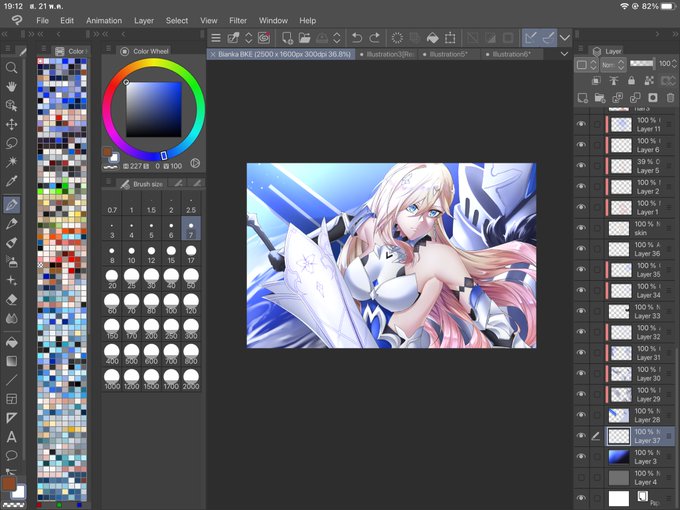The height and width of the screenshot is (510, 680).
Task: Click the hue ring of the Color Wheel
Action: [154, 64]
